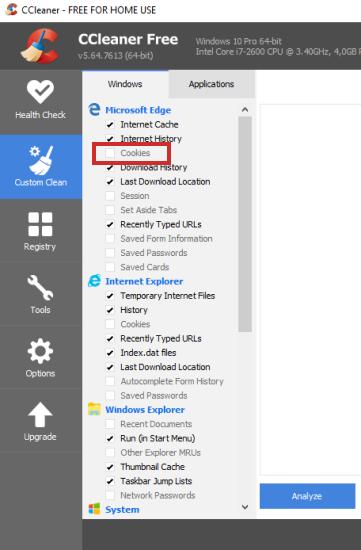The image size is (361, 550).
Task: Click the scrollbar up arrow
Action: 245,110
